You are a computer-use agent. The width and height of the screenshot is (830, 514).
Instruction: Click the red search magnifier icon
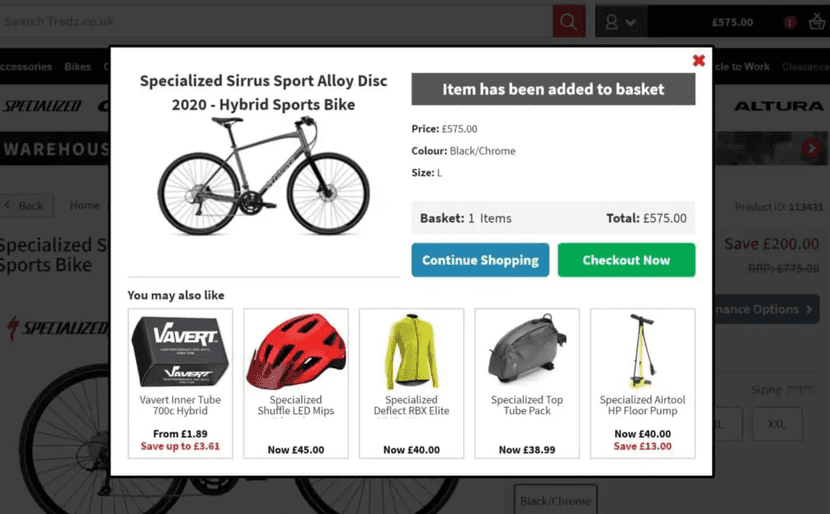pos(569,21)
